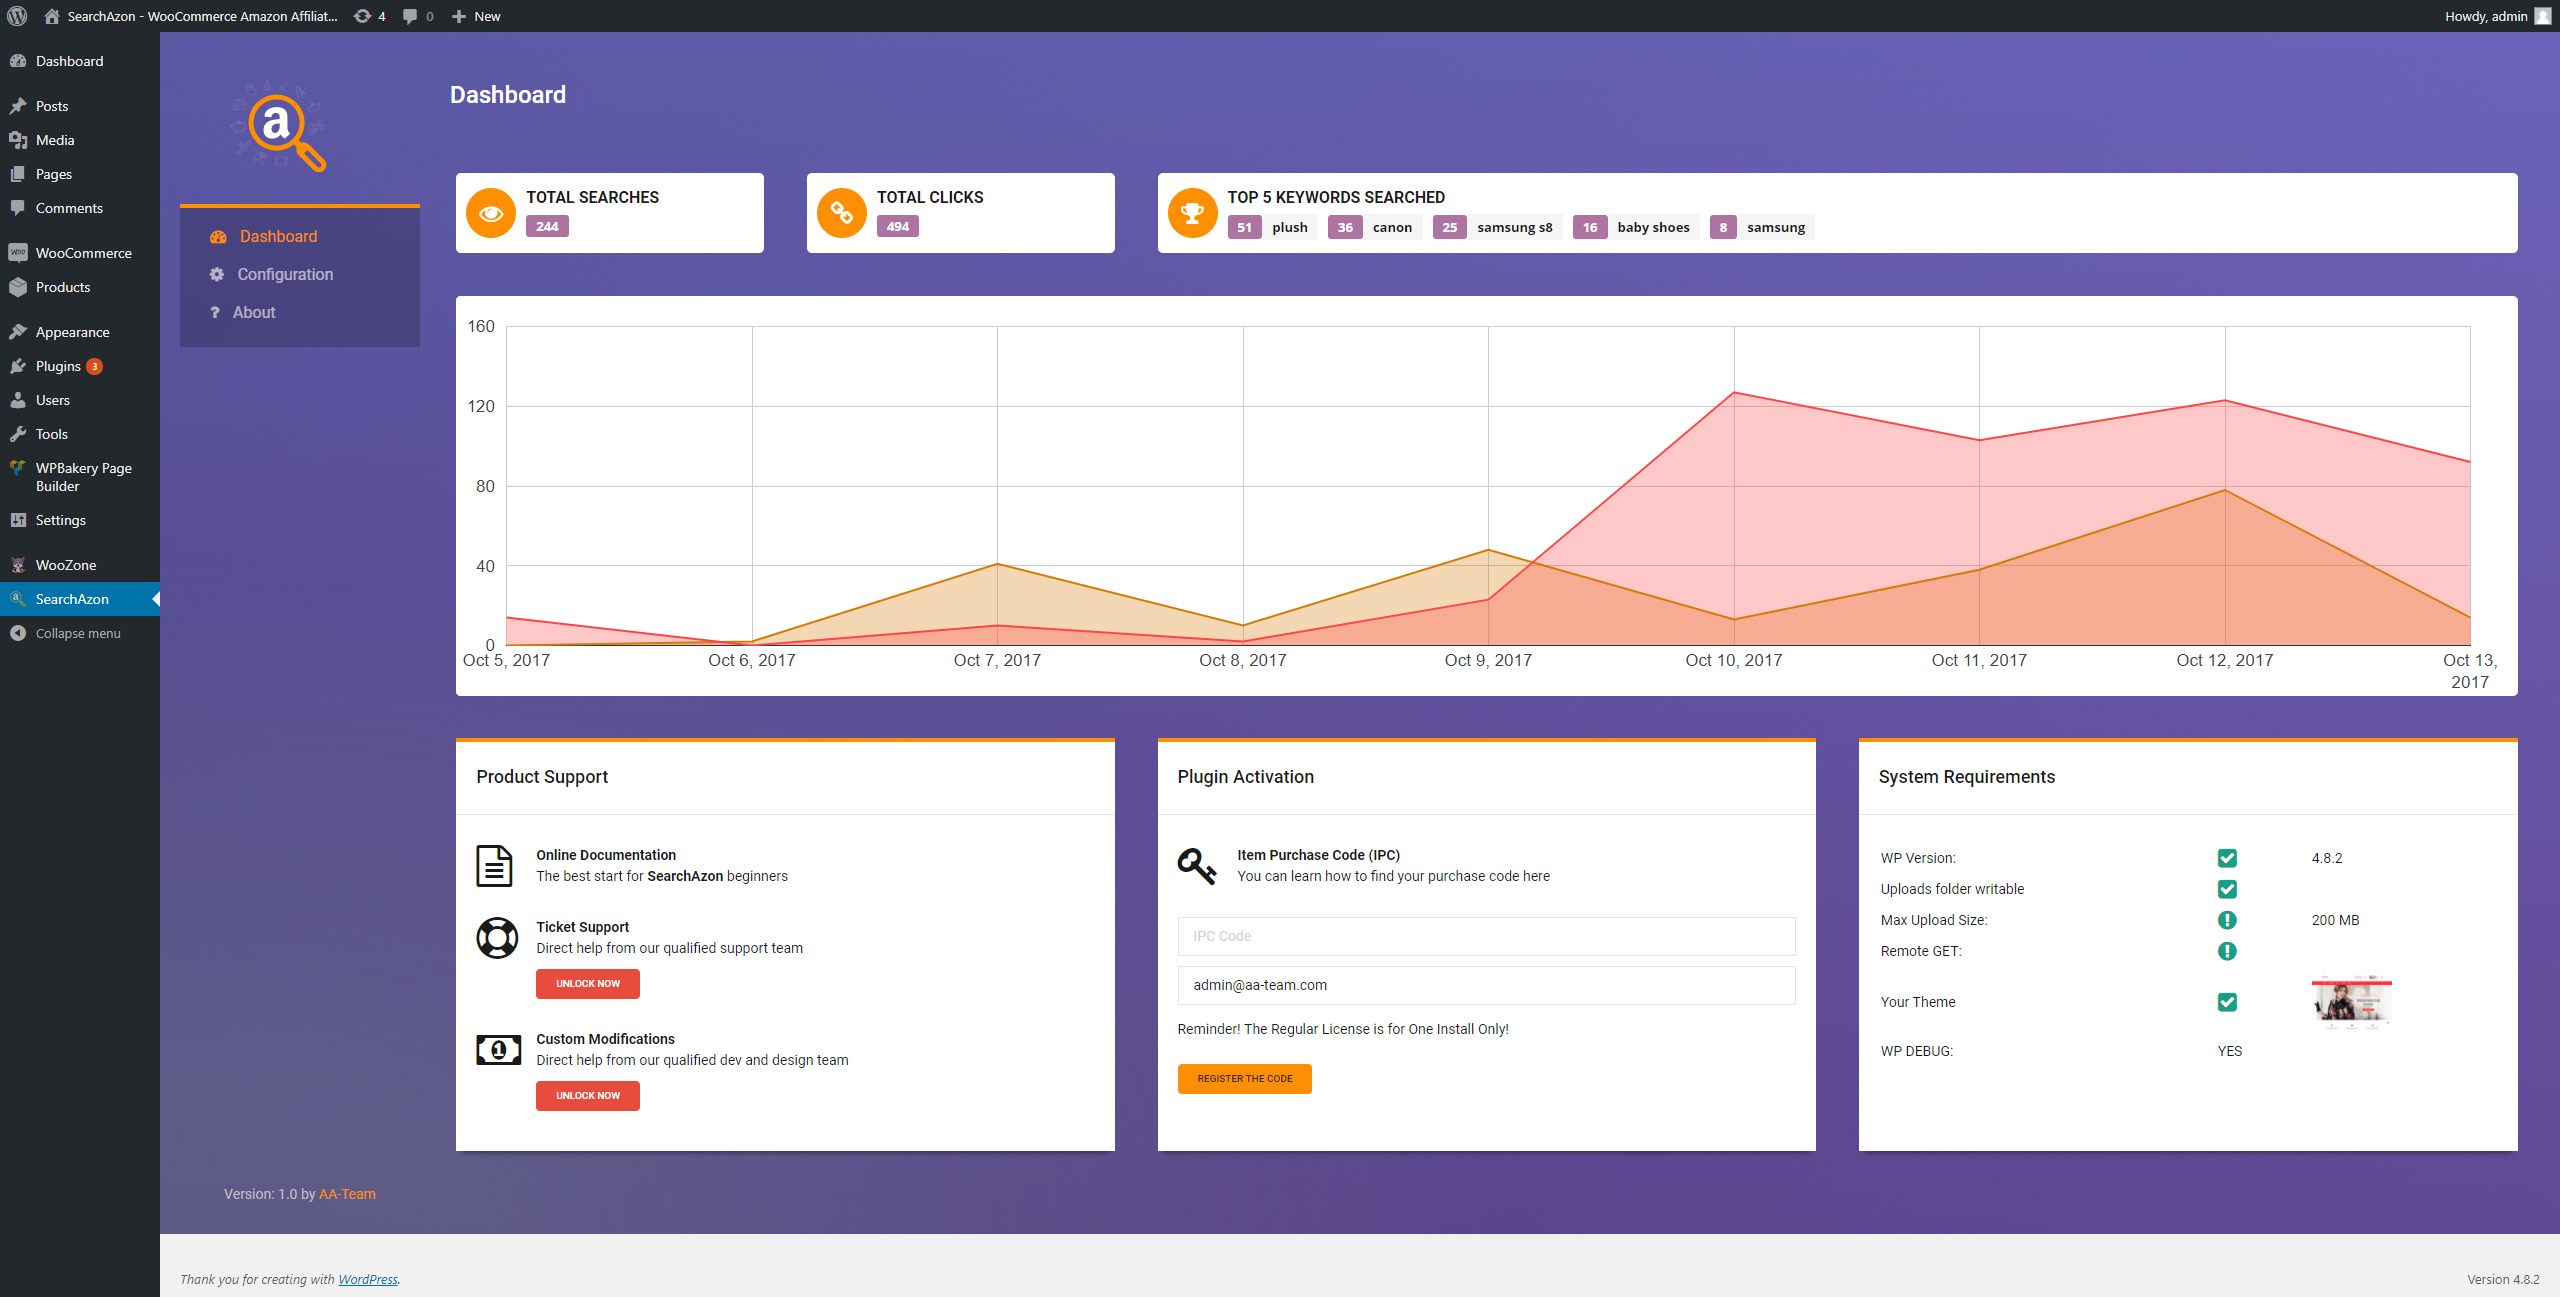This screenshot has width=2560, height=1297.
Task: Open the WPBakery Page Builder menu
Action: pyautogui.click(x=80, y=477)
